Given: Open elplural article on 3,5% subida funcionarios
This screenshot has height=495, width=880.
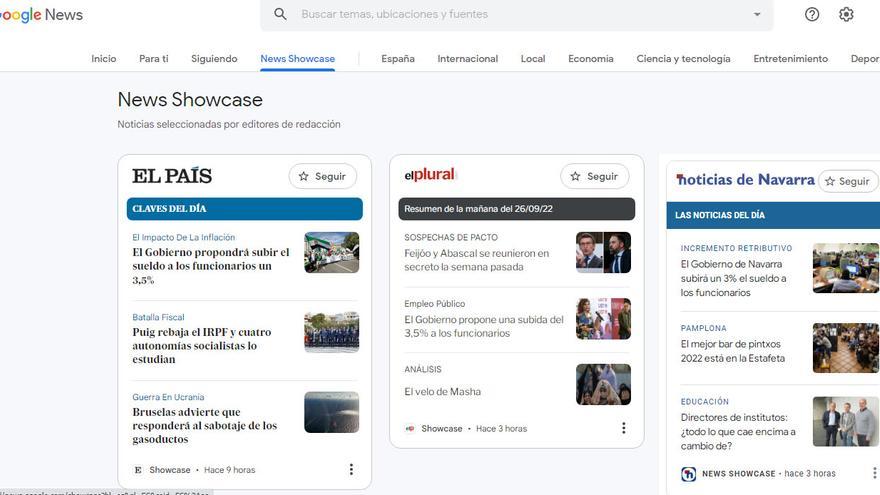Looking at the screenshot, I should 484,326.
